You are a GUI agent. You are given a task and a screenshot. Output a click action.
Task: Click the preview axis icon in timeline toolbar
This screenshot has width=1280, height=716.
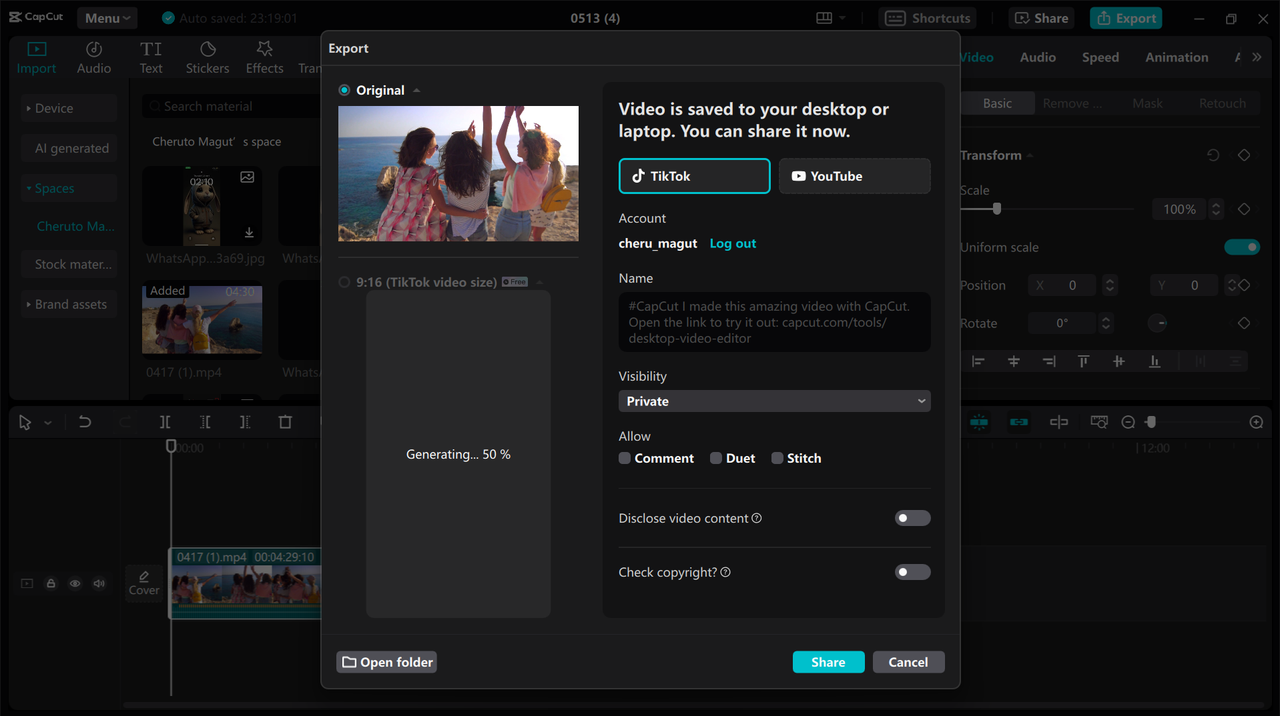[1059, 422]
